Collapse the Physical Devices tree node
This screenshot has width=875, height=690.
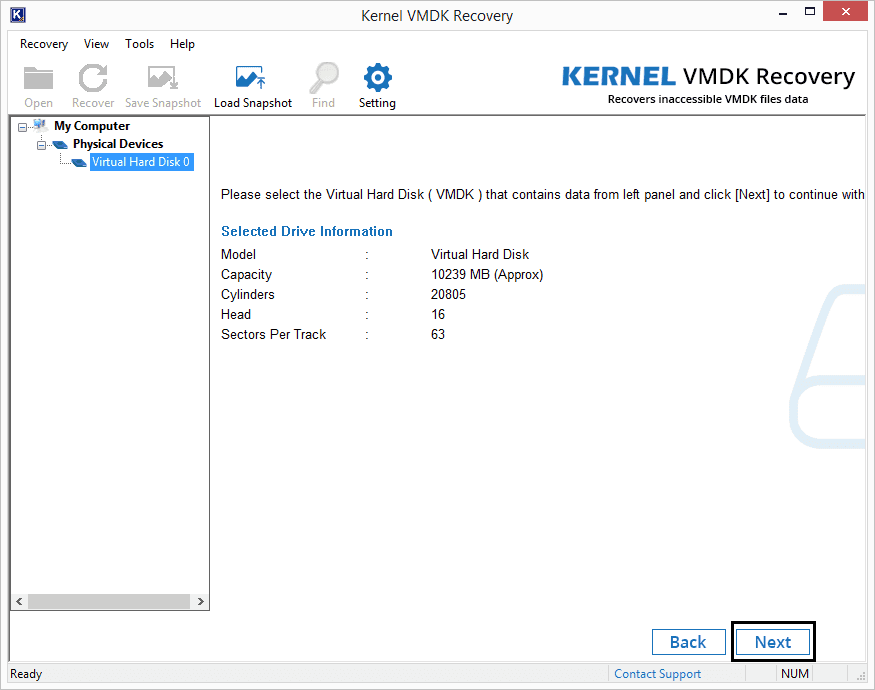[41, 145]
